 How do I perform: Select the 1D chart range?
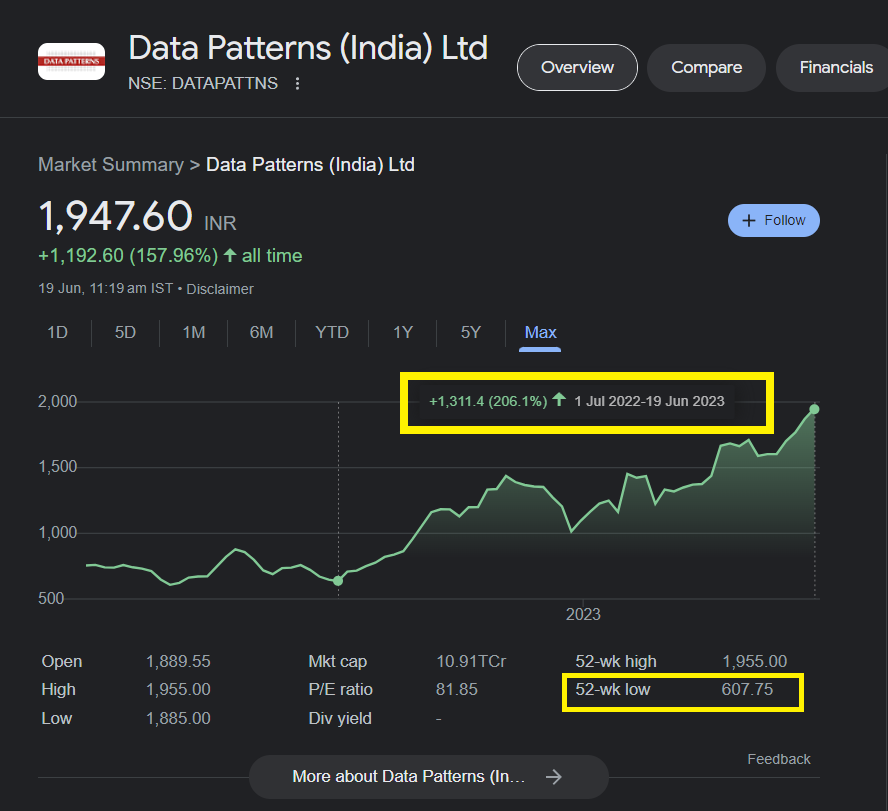point(57,332)
